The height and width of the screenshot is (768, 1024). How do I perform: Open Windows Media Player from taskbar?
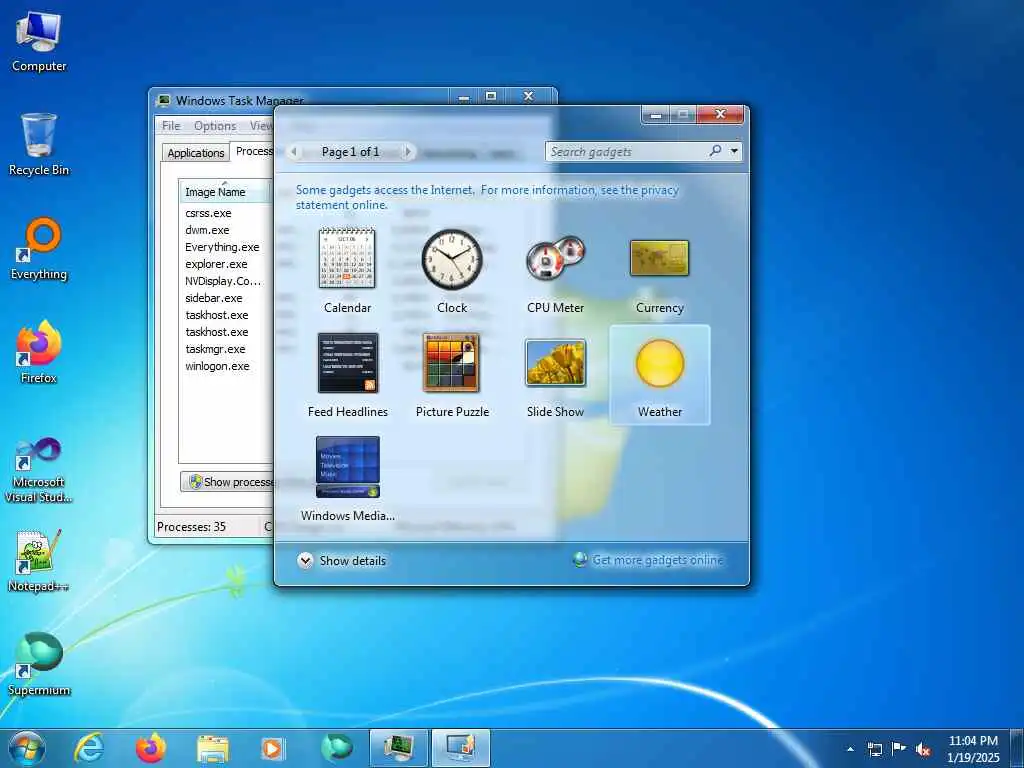[272, 748]
